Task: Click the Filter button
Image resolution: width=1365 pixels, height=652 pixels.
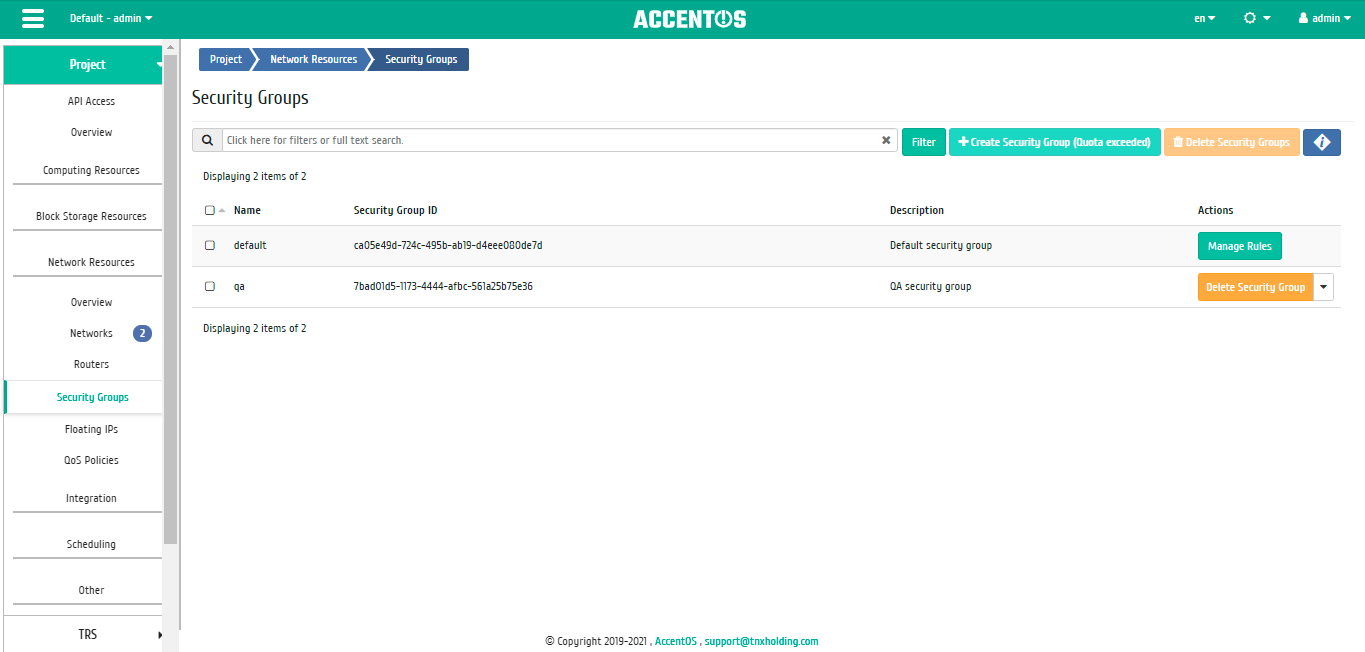Action: click(924, 142)
